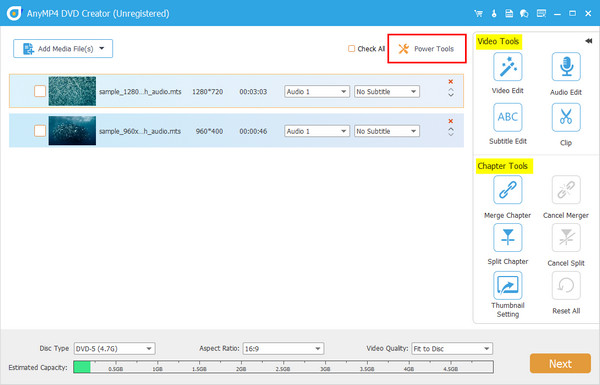The height and width of the screenshot is (385, 600).
Task: Remove the sample_1280 video with red X
Action: coord(451,82)
